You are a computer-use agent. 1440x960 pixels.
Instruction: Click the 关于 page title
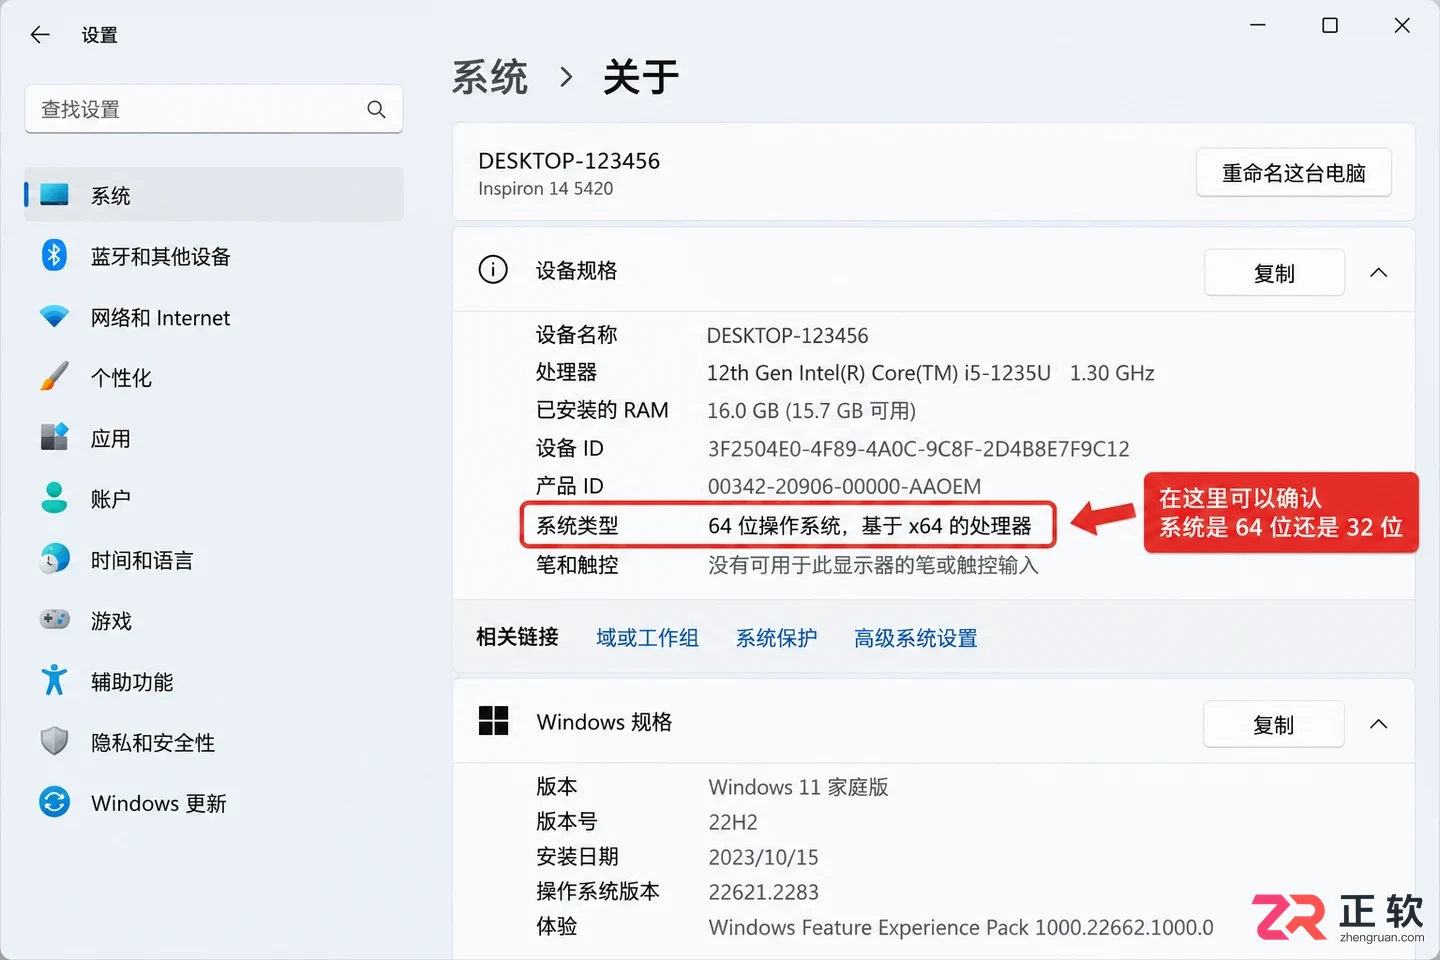point(641,77)
